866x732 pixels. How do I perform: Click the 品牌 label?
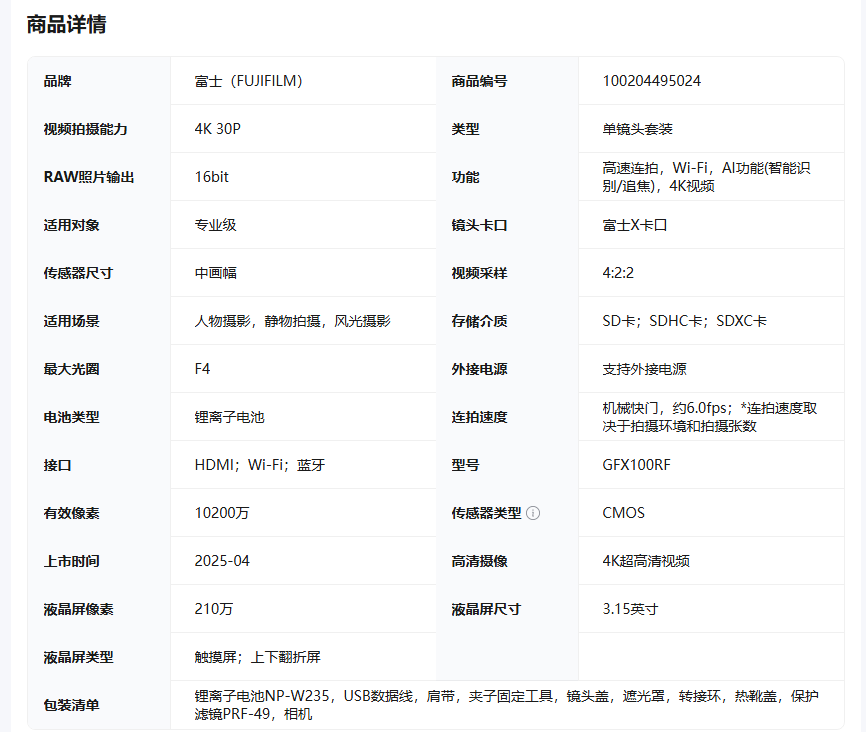57,81
